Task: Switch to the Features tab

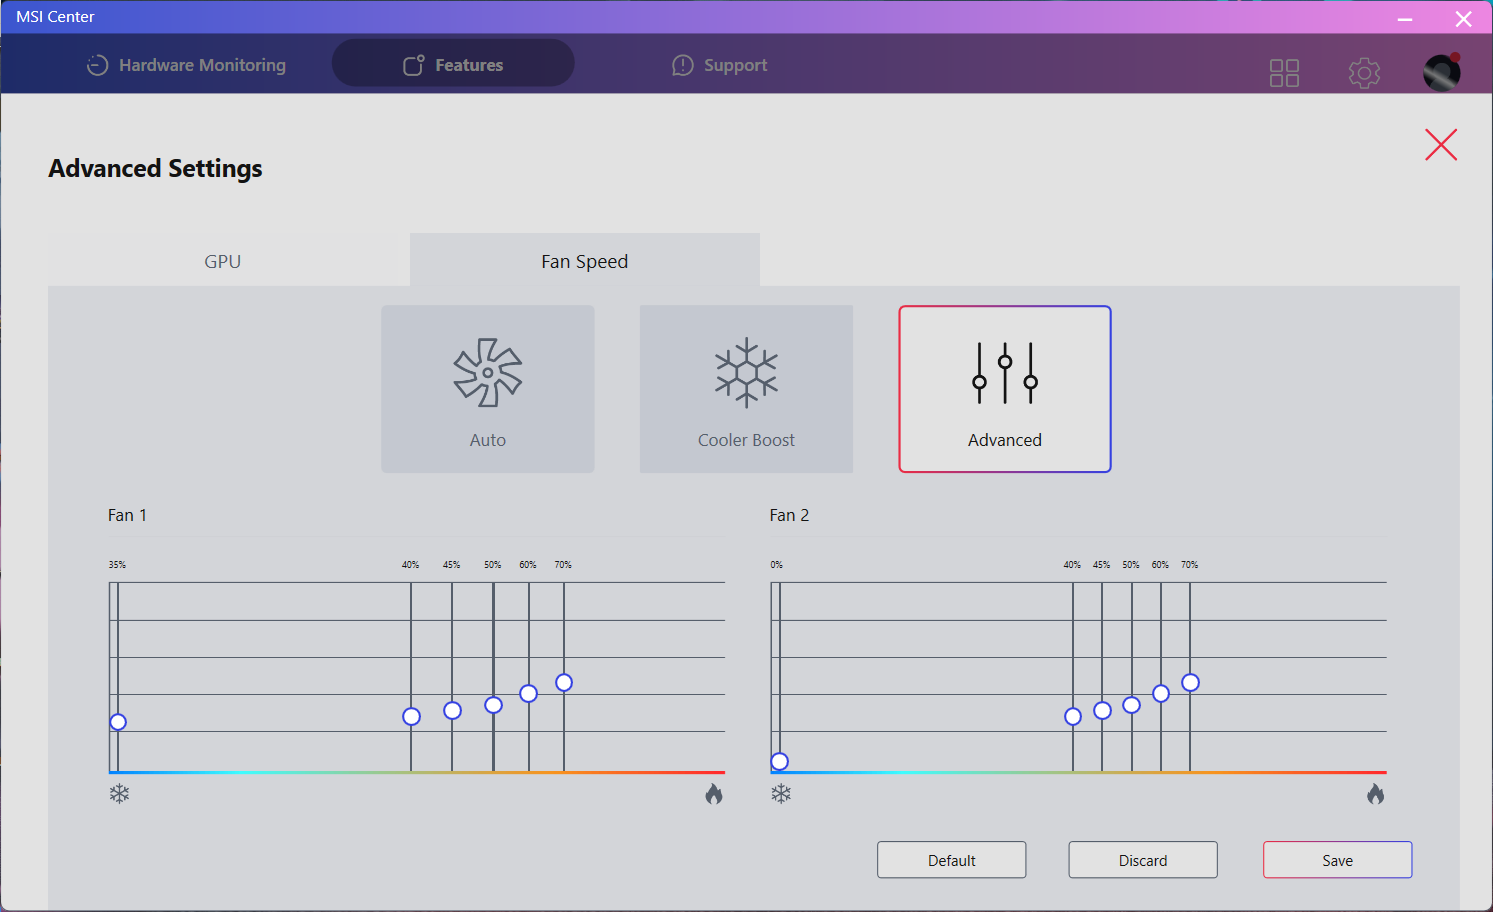Action: pyautogui.click(x=453, y=65)
